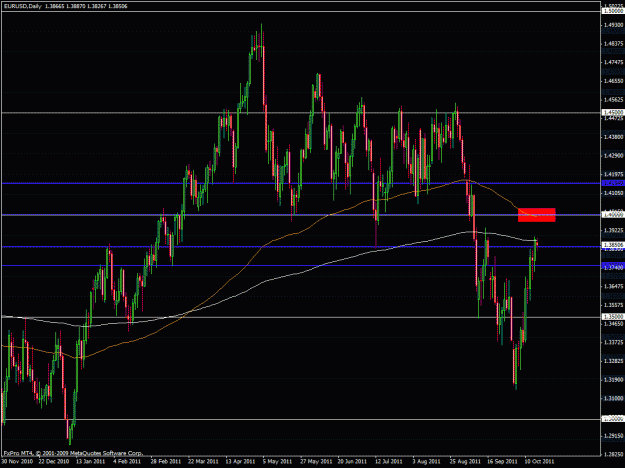
Task: Click the 27 May 2011 date label
Action: (x=315, y=461)
